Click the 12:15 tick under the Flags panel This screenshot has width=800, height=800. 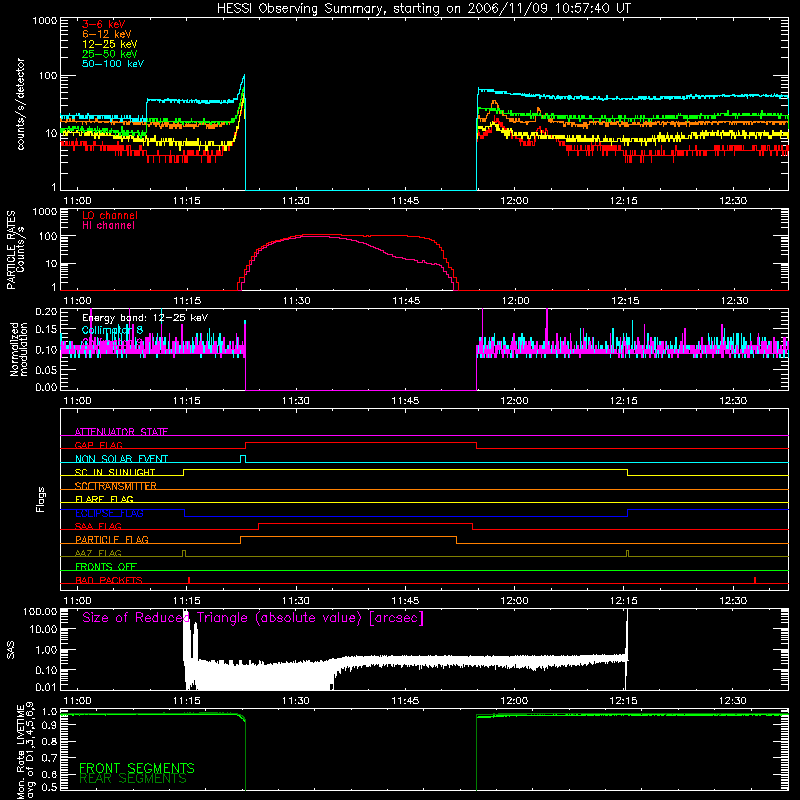pyautogui.click(x=624, y=601)
